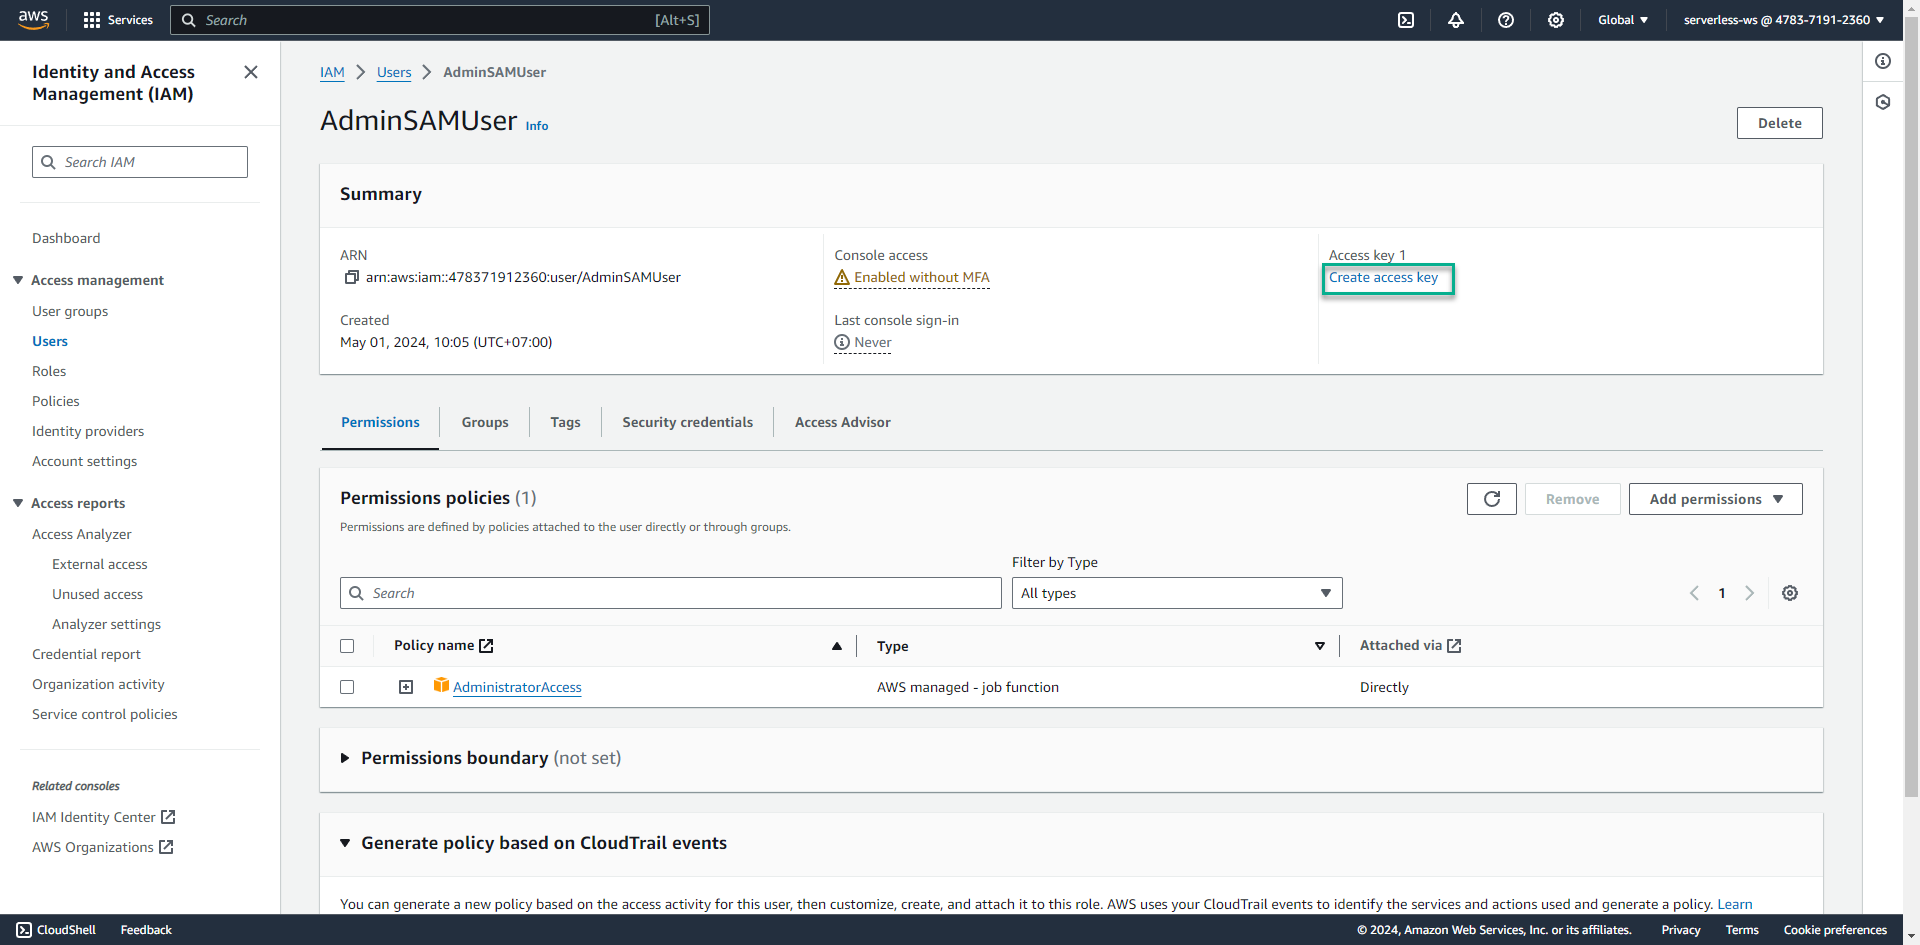Click IAM Identity Center external link
Screen dimensions: 1920x945
(x=104, y=817)
